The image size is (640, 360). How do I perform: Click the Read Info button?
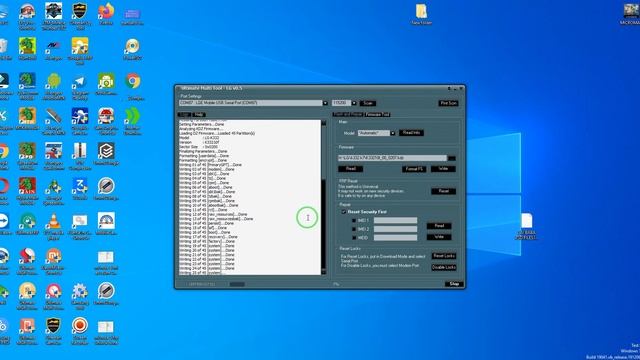pyautogui.click(x=411, y=133)
